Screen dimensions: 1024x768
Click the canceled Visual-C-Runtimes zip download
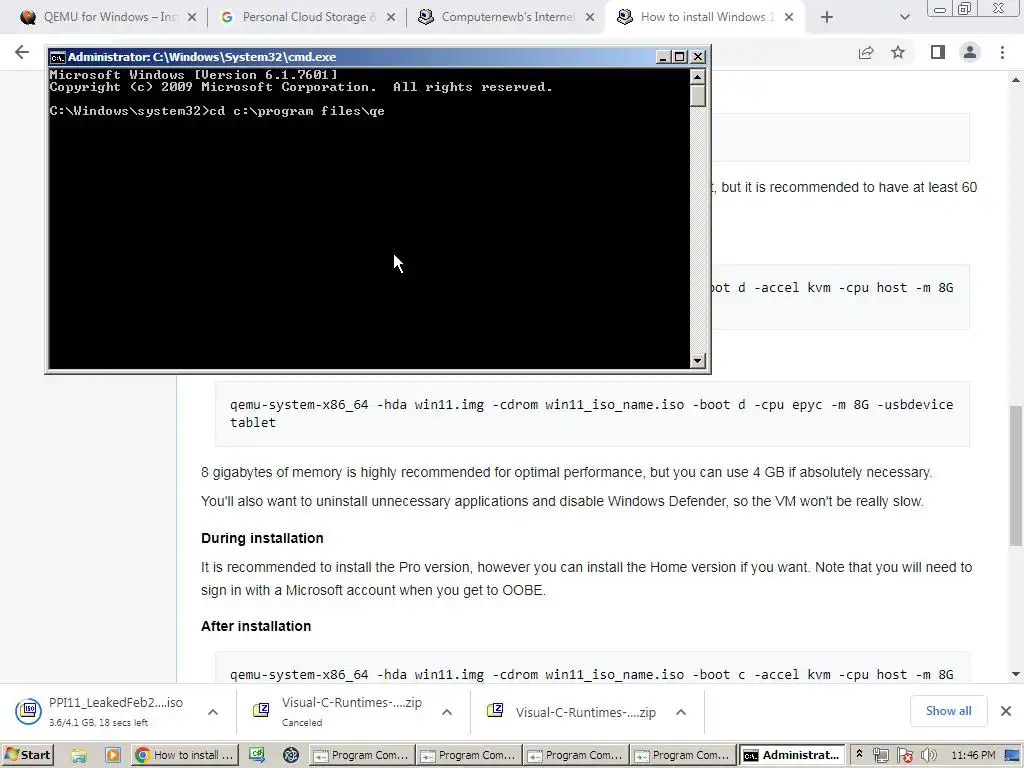338,711
